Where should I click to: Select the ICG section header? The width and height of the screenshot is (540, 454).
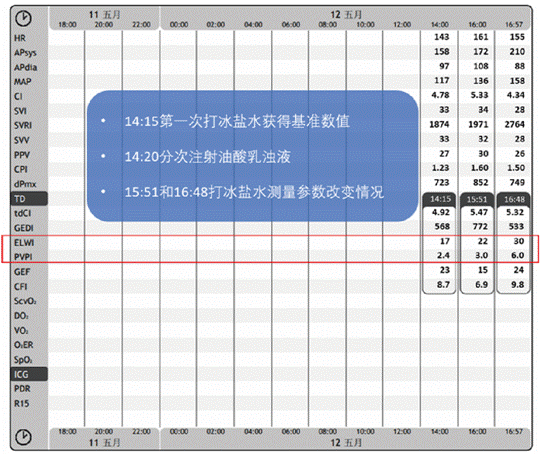pos(29,374)
